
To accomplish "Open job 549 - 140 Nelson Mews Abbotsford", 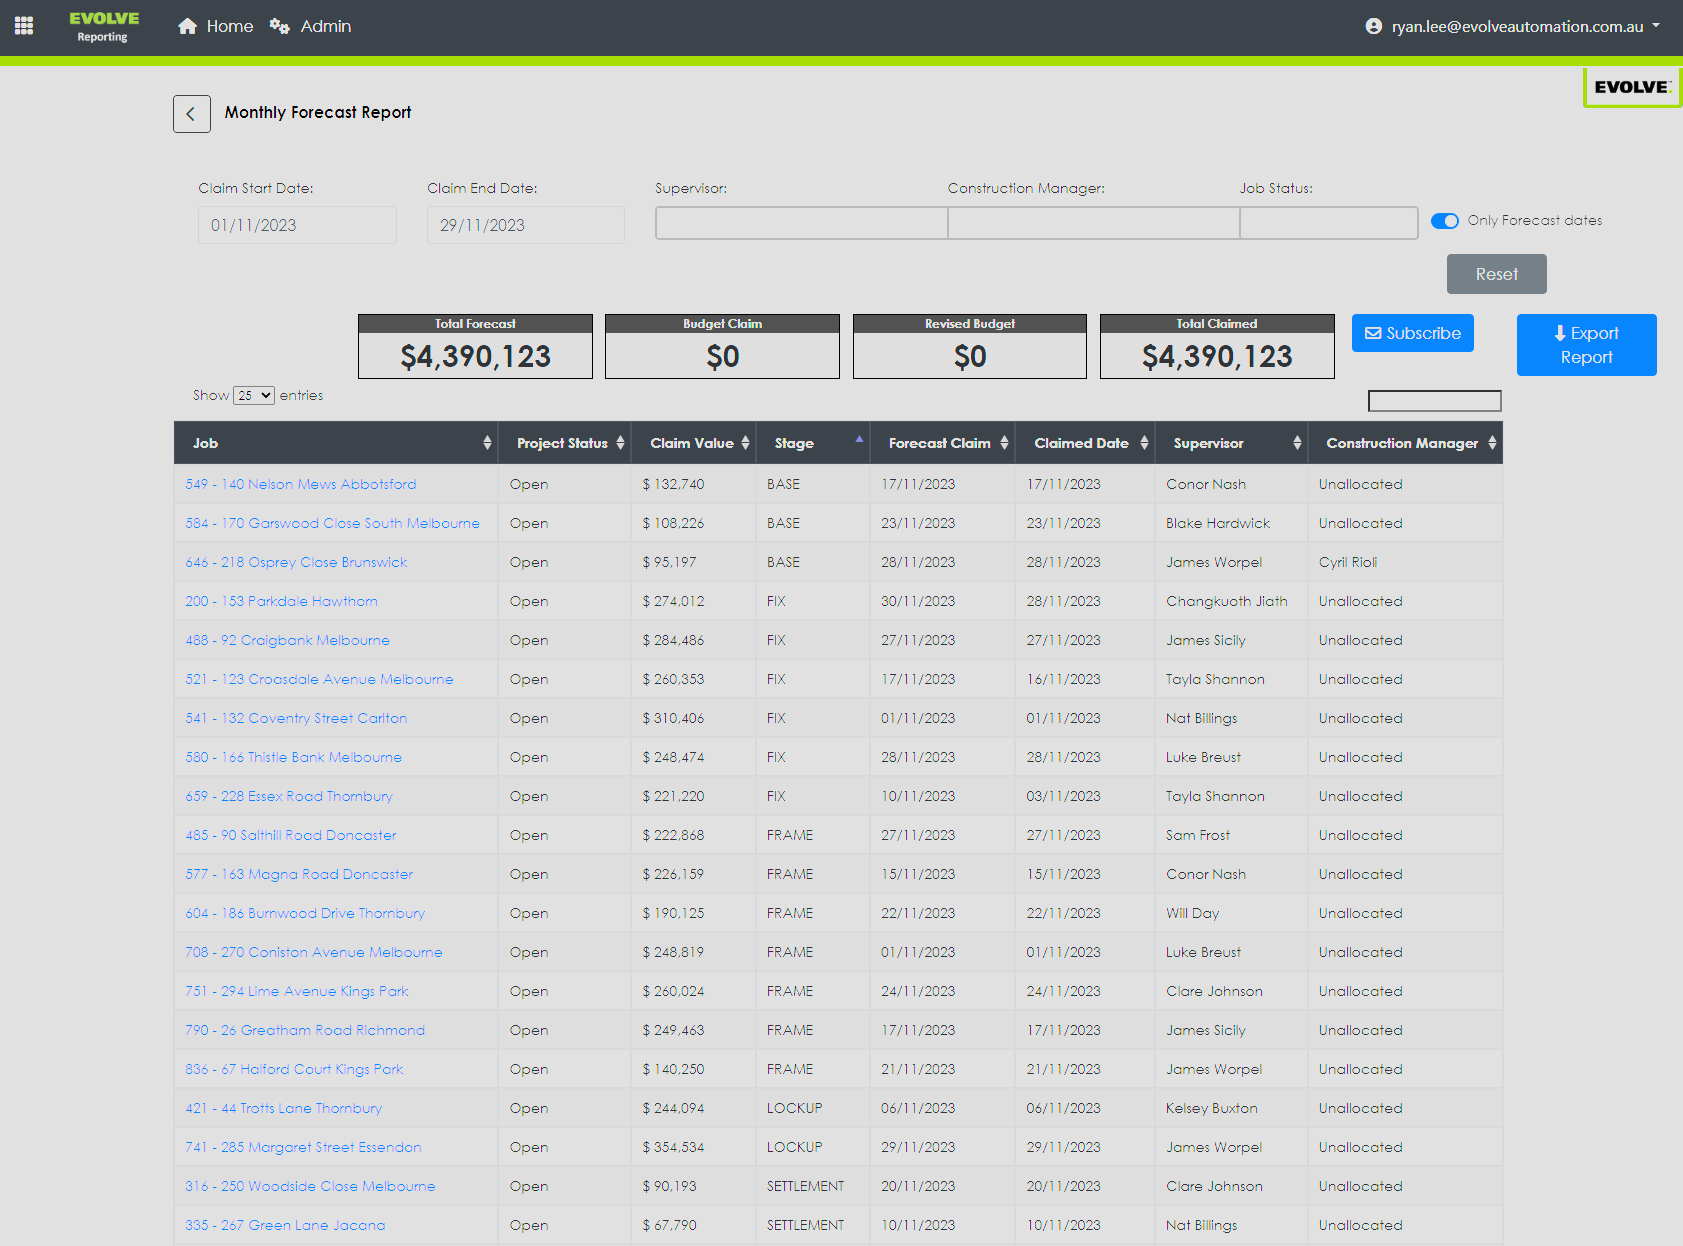I will point(300,484).
